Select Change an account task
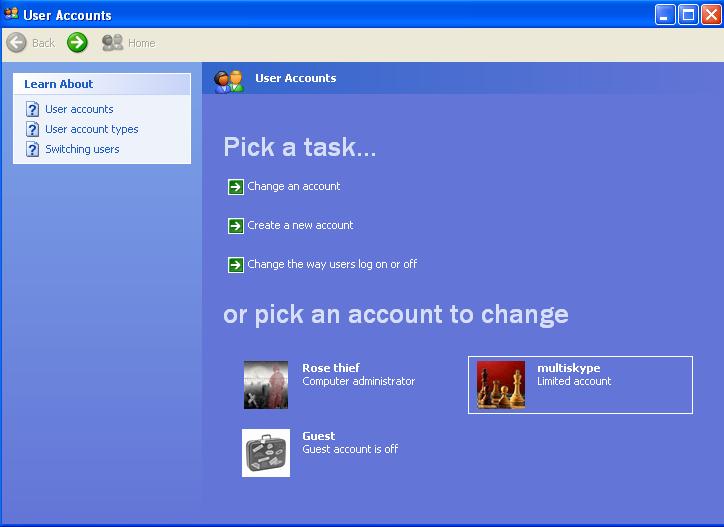 click(294, 186)
